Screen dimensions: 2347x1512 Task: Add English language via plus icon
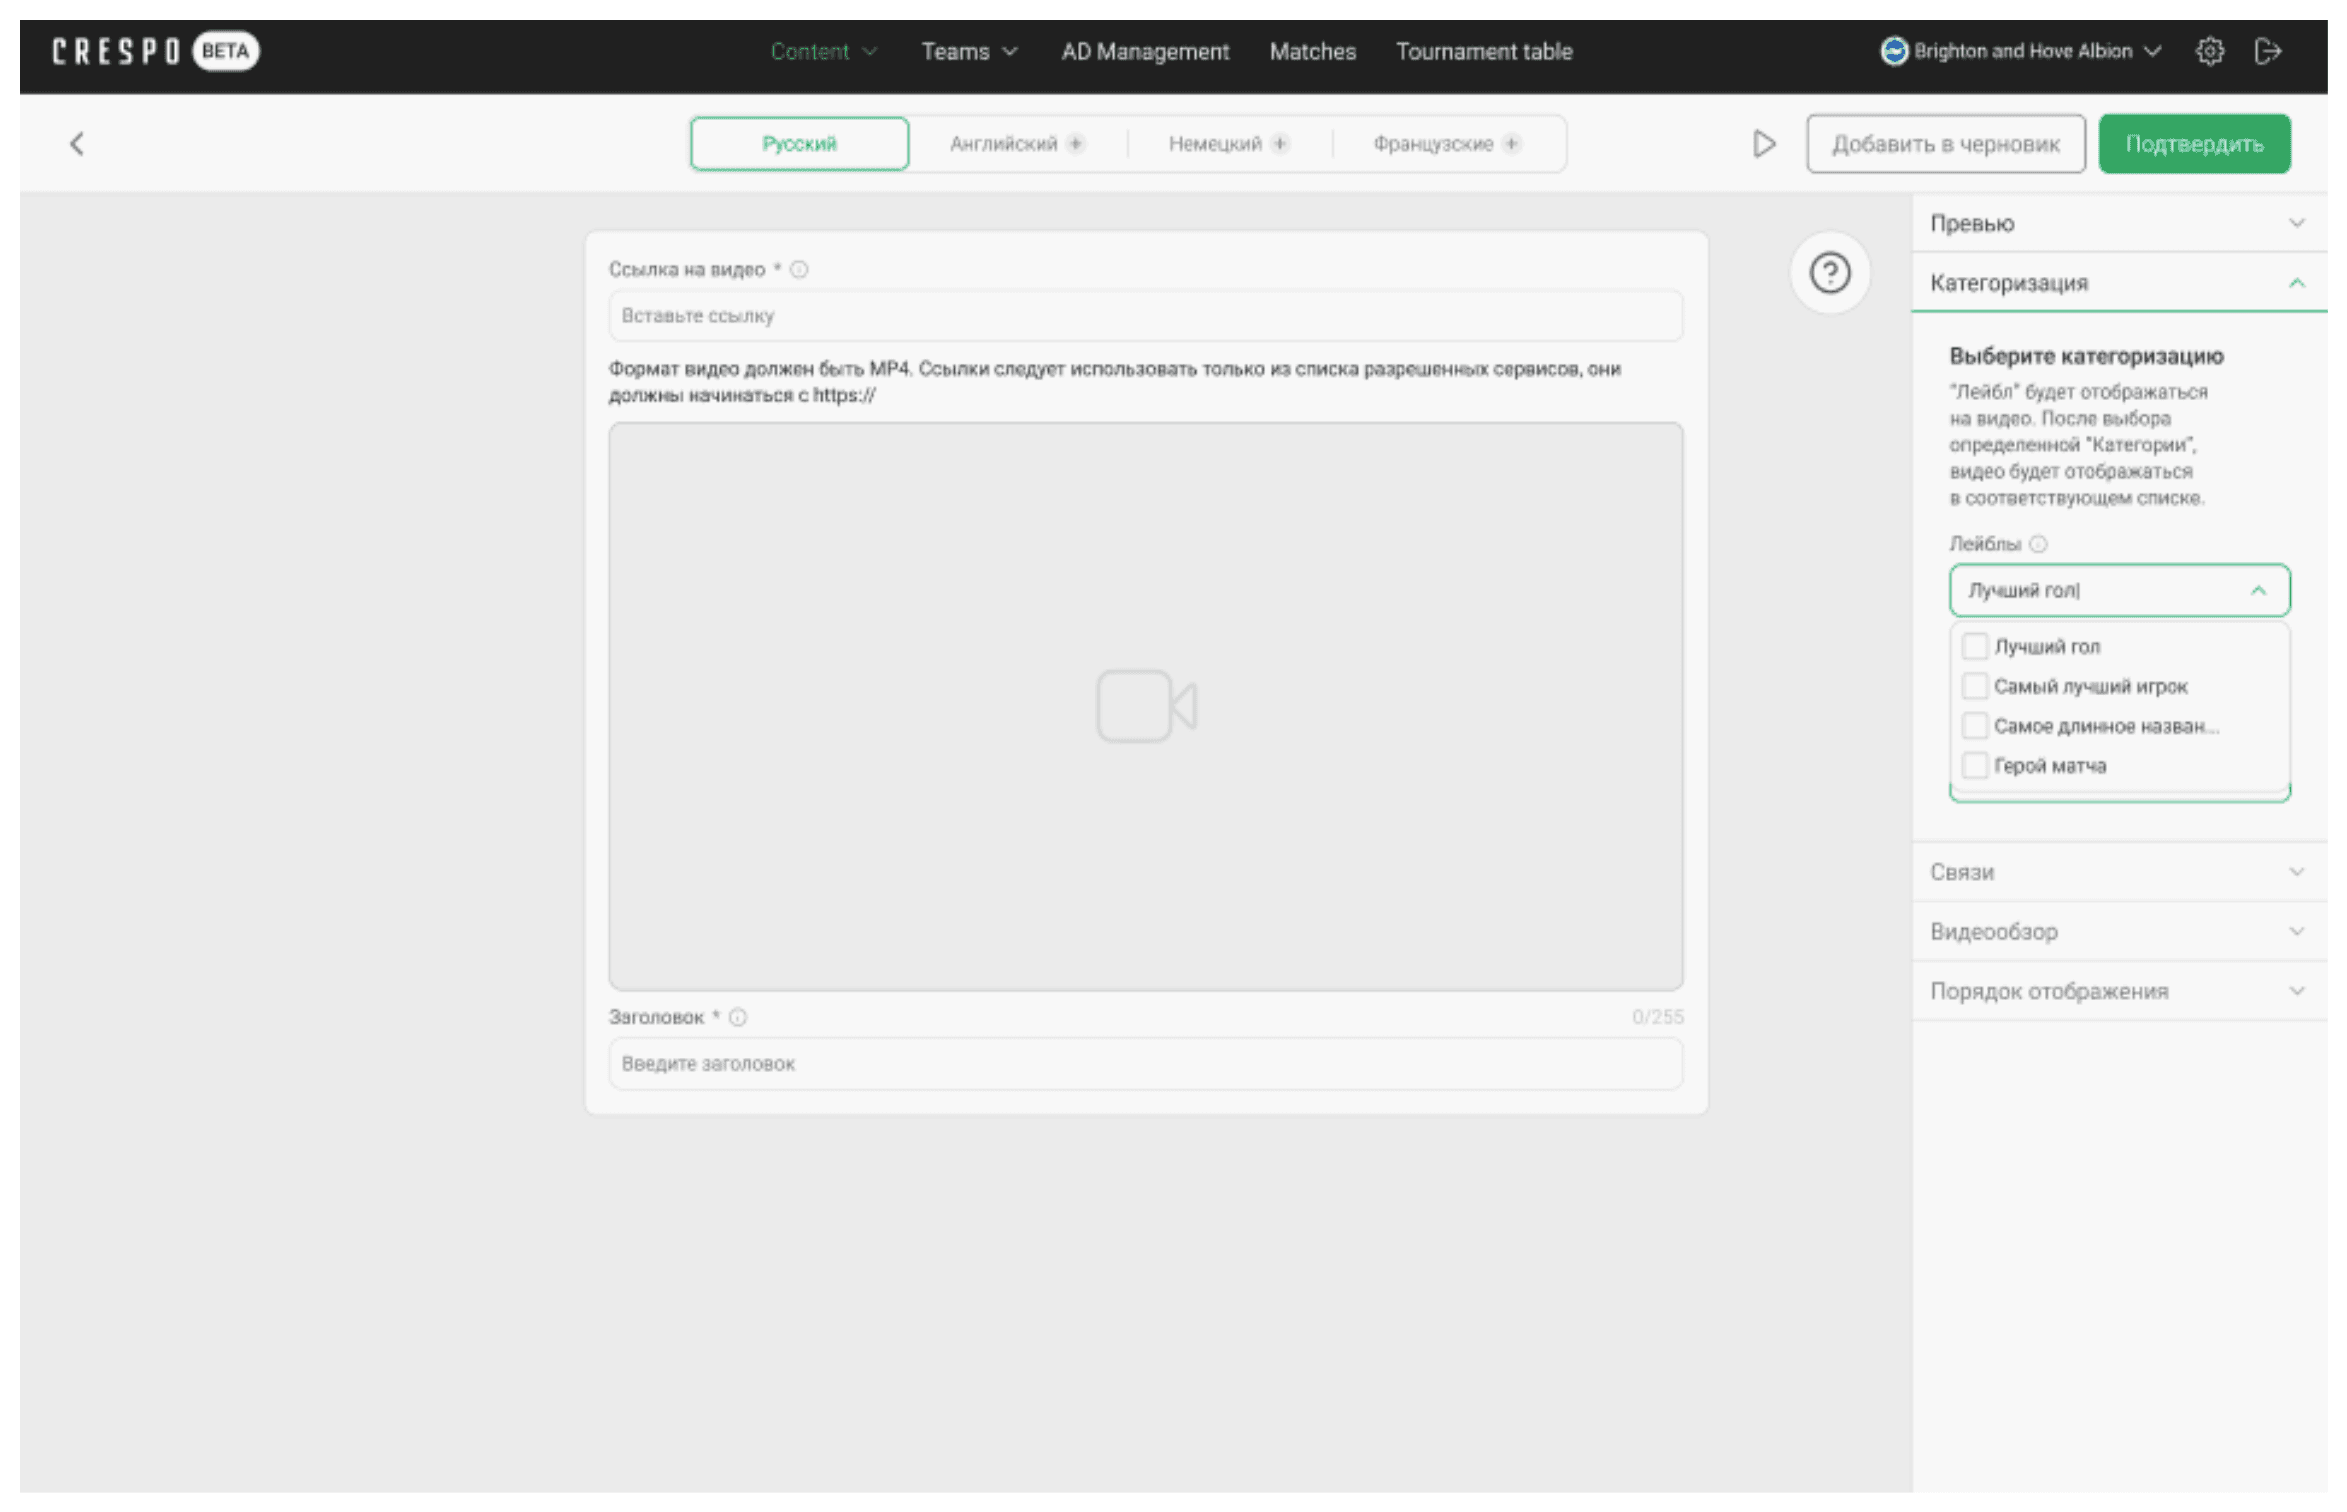click(x=1075, y=144)
